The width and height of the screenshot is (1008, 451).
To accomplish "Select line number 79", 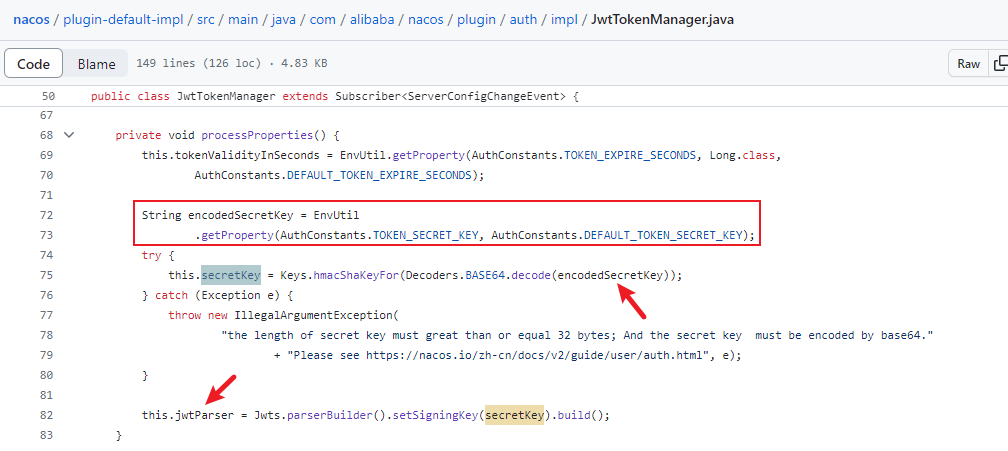I will [x=46, y=355].
